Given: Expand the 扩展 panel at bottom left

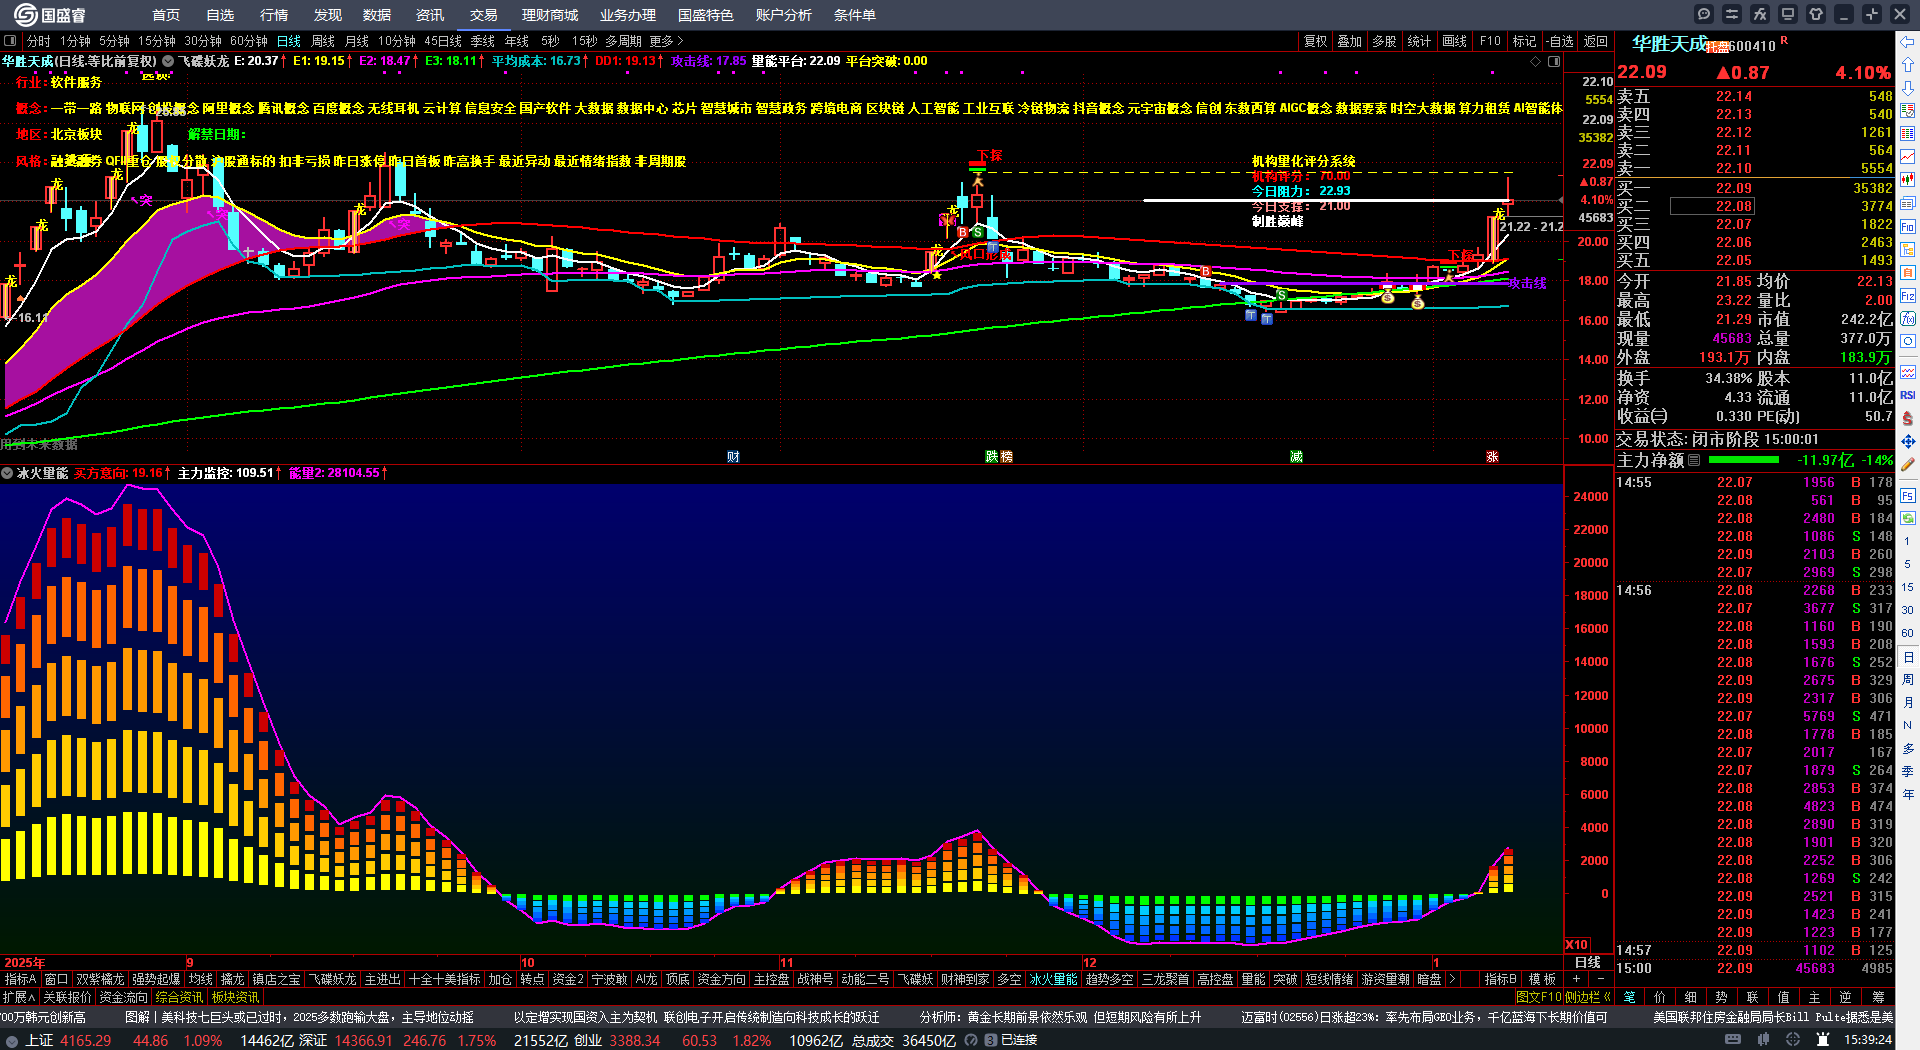Looking at the screenshot, I should click(x=19, y=997).
